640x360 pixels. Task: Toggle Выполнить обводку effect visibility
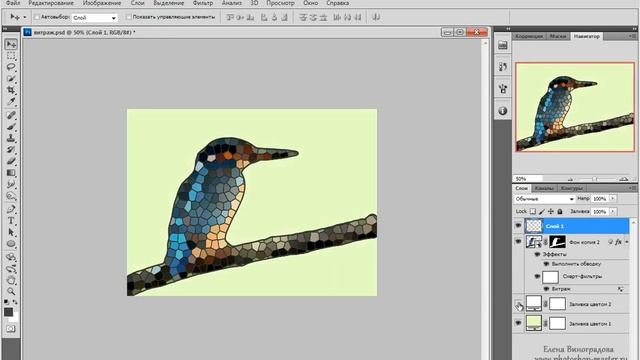point(546,264)
